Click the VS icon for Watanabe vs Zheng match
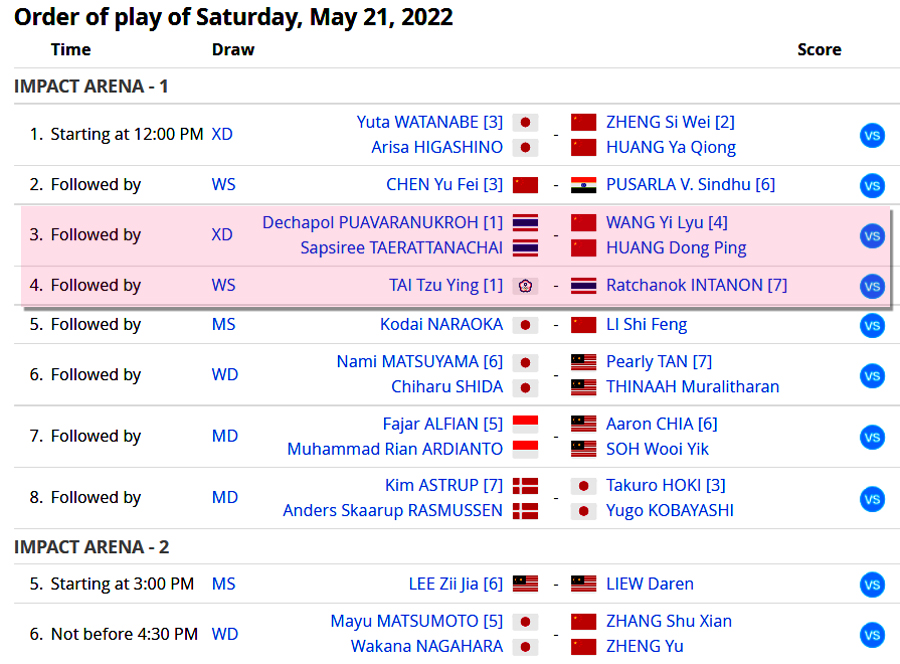The height and width of the screenshot is (664, 900). pos(872,135)
